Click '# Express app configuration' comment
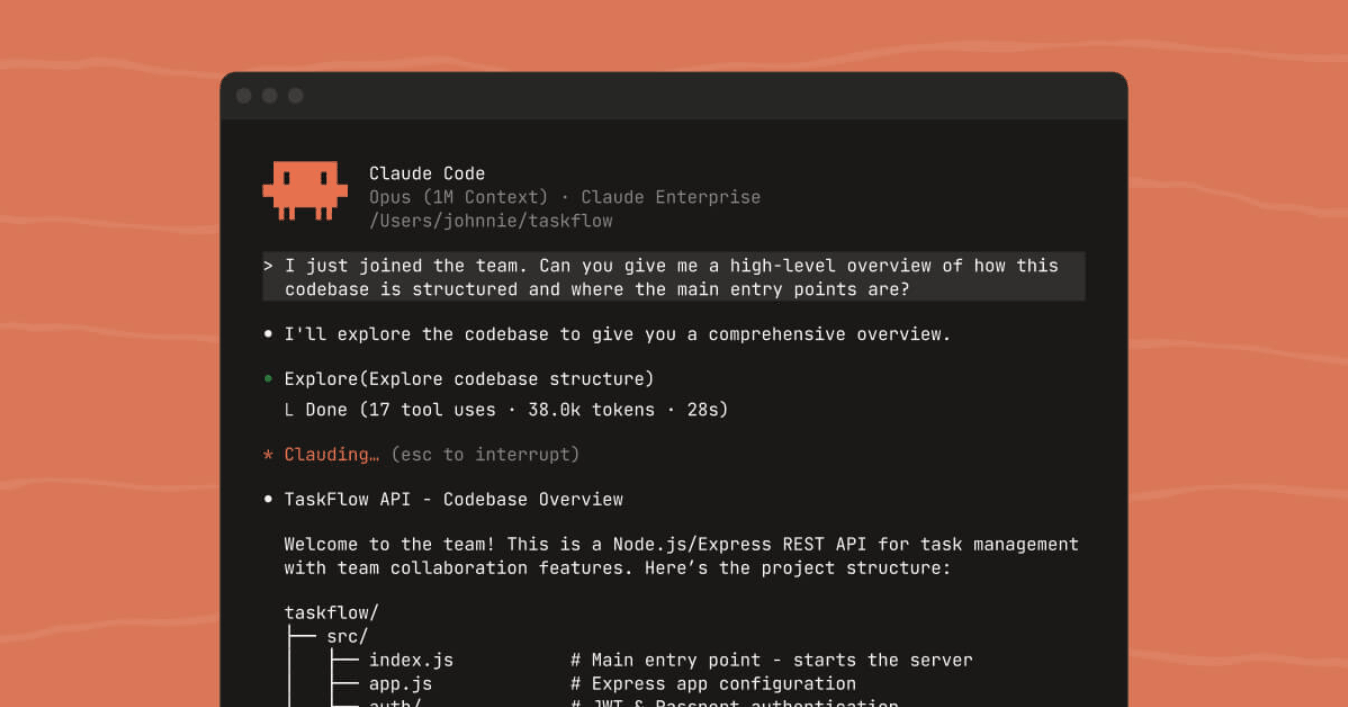The width and height of the screenshot is (1348, 707). 713,684
